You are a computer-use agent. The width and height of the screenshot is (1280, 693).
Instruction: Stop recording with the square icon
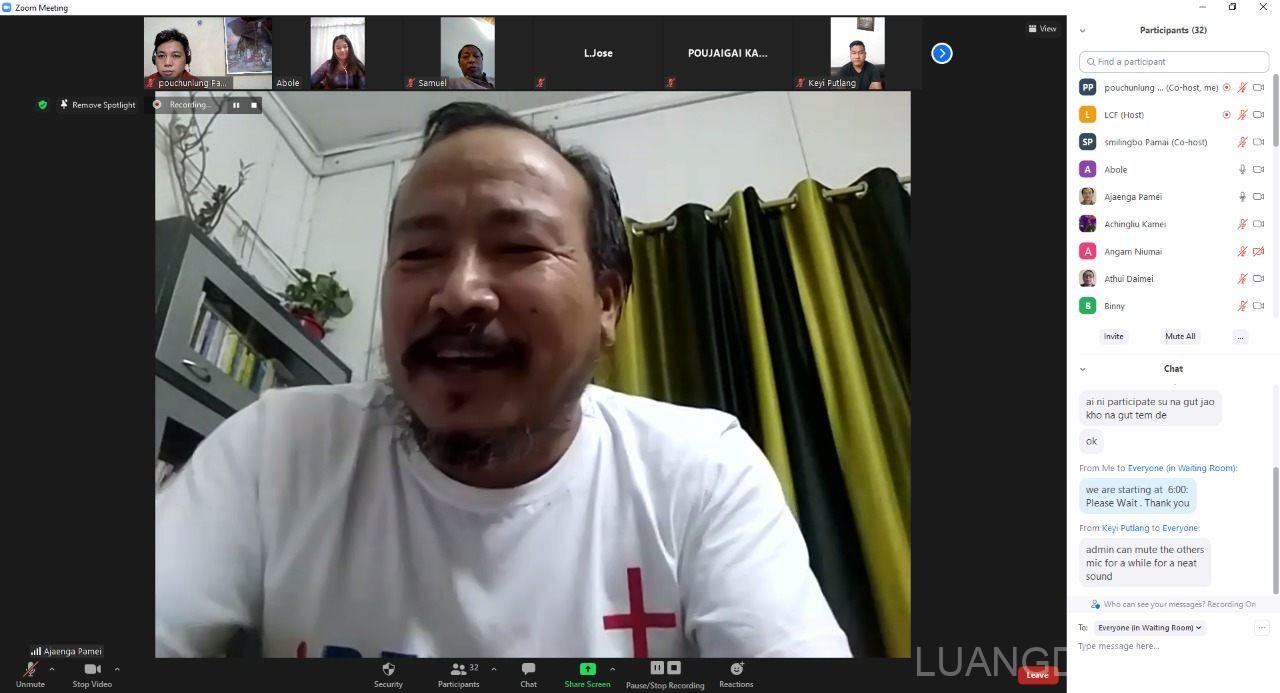254,105
